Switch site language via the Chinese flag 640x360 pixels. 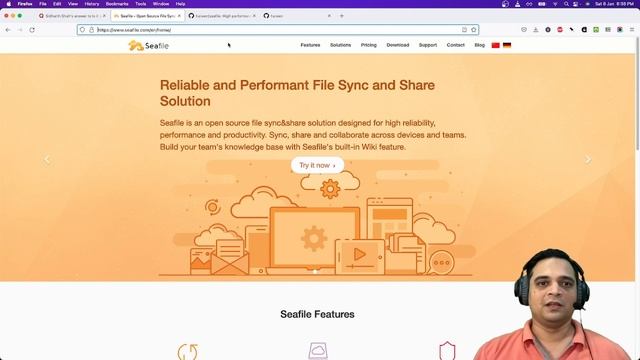[x=496, y=45]
